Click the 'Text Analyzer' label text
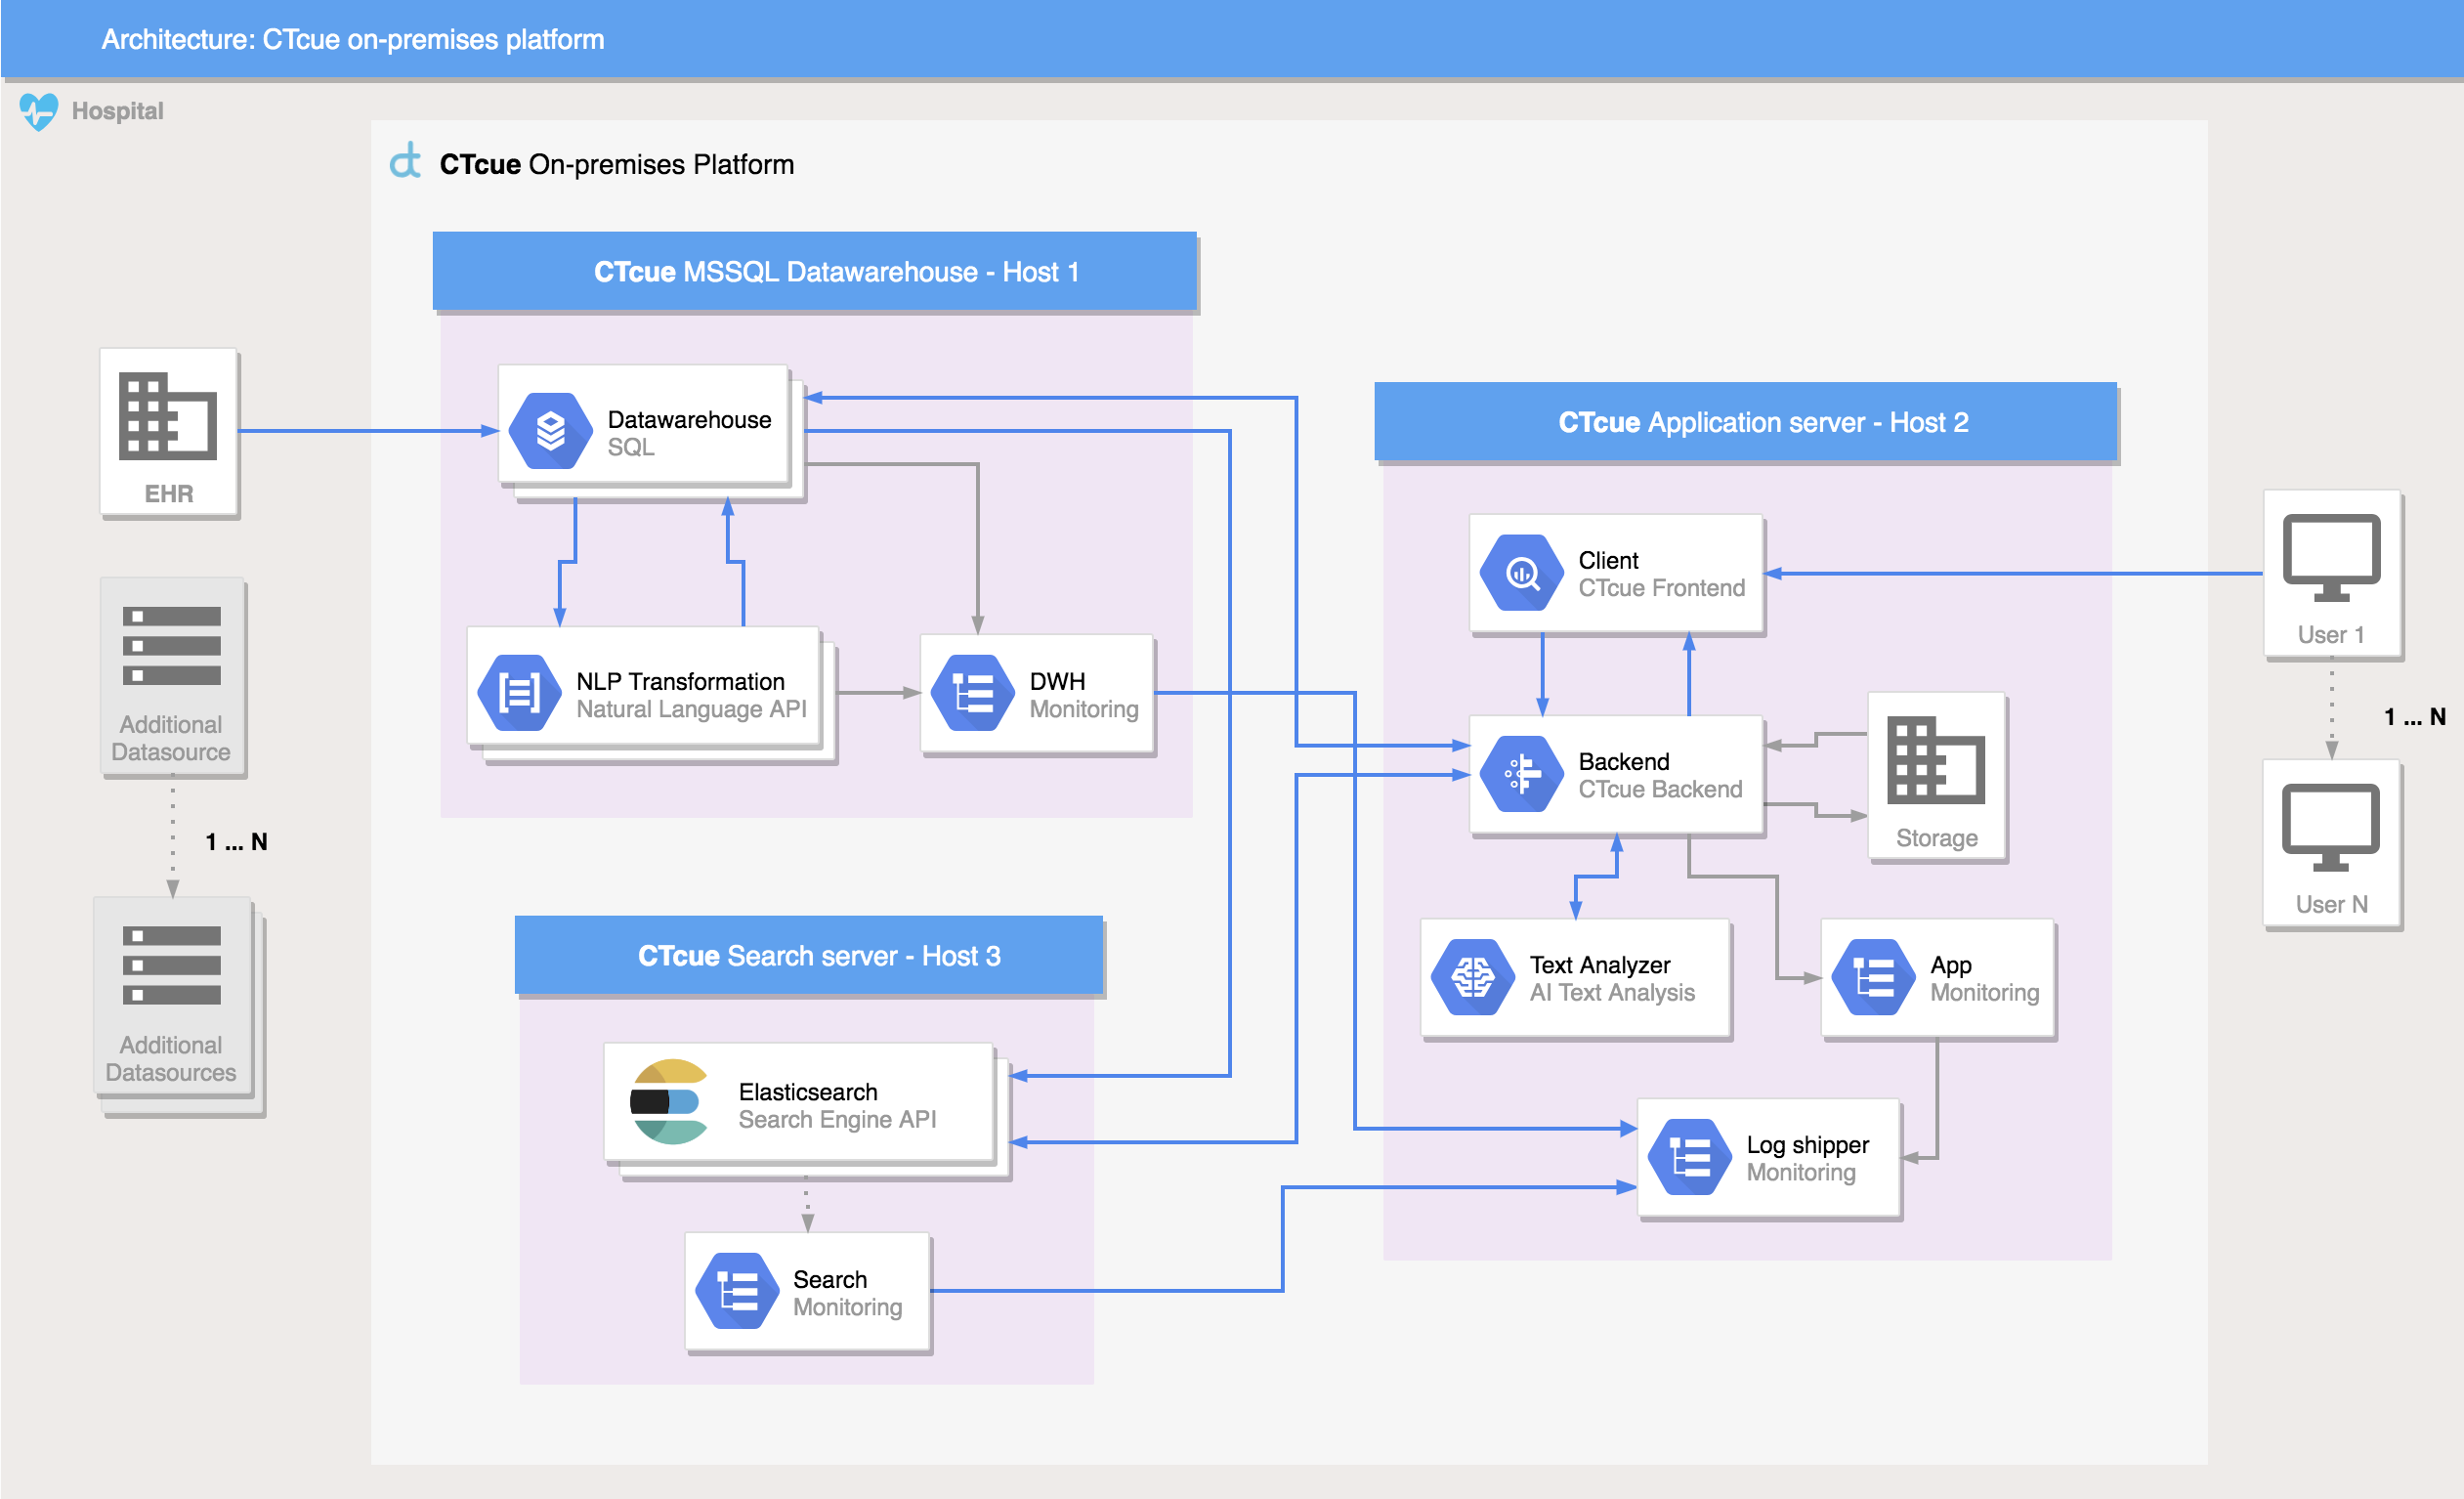This screenshot has width=2464, height=1499. (x=1599, y=965)
